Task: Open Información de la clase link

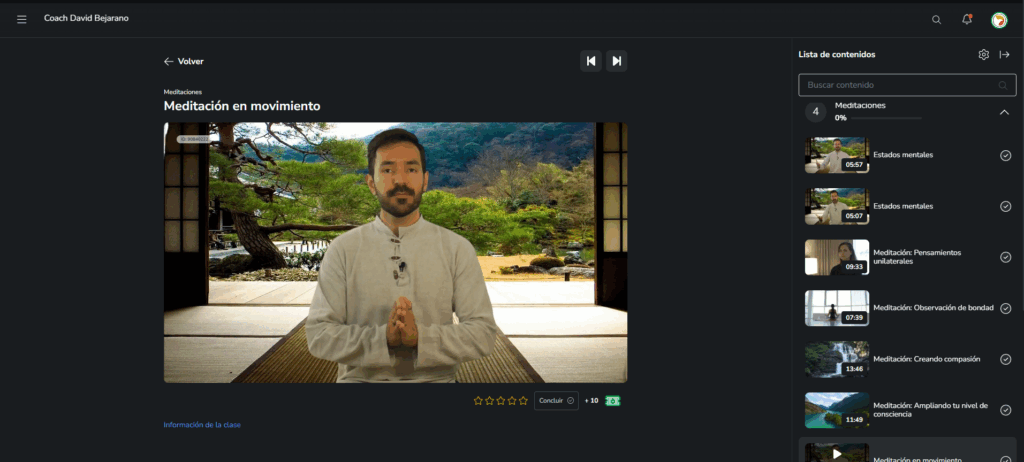Action: coord(202,425)
